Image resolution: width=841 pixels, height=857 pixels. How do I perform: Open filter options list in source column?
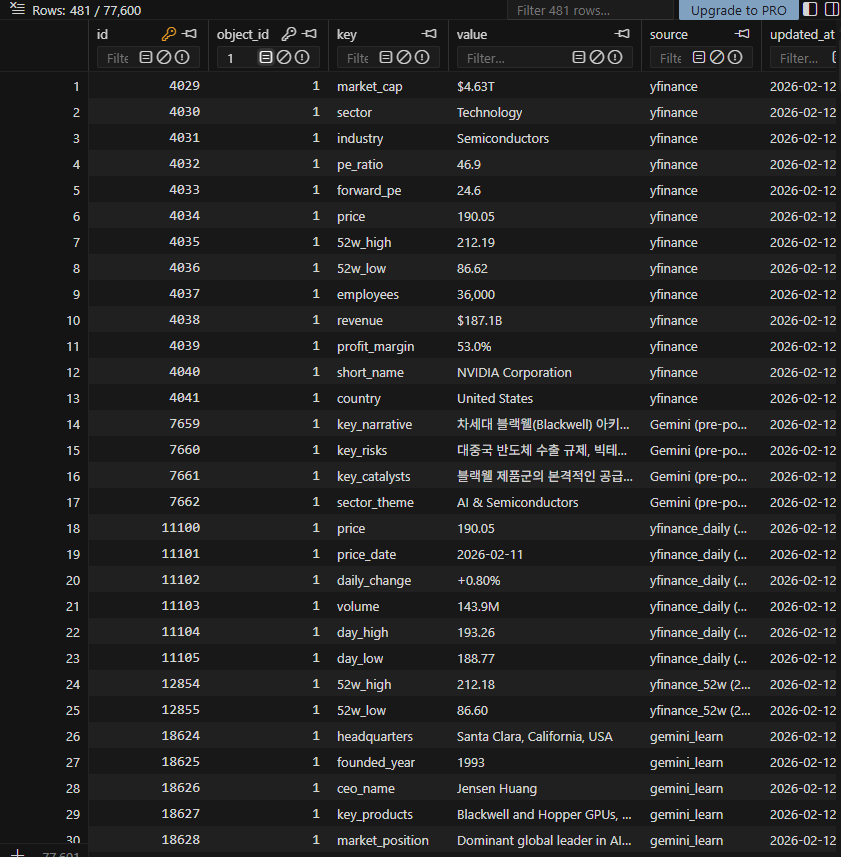pos(697,58)
